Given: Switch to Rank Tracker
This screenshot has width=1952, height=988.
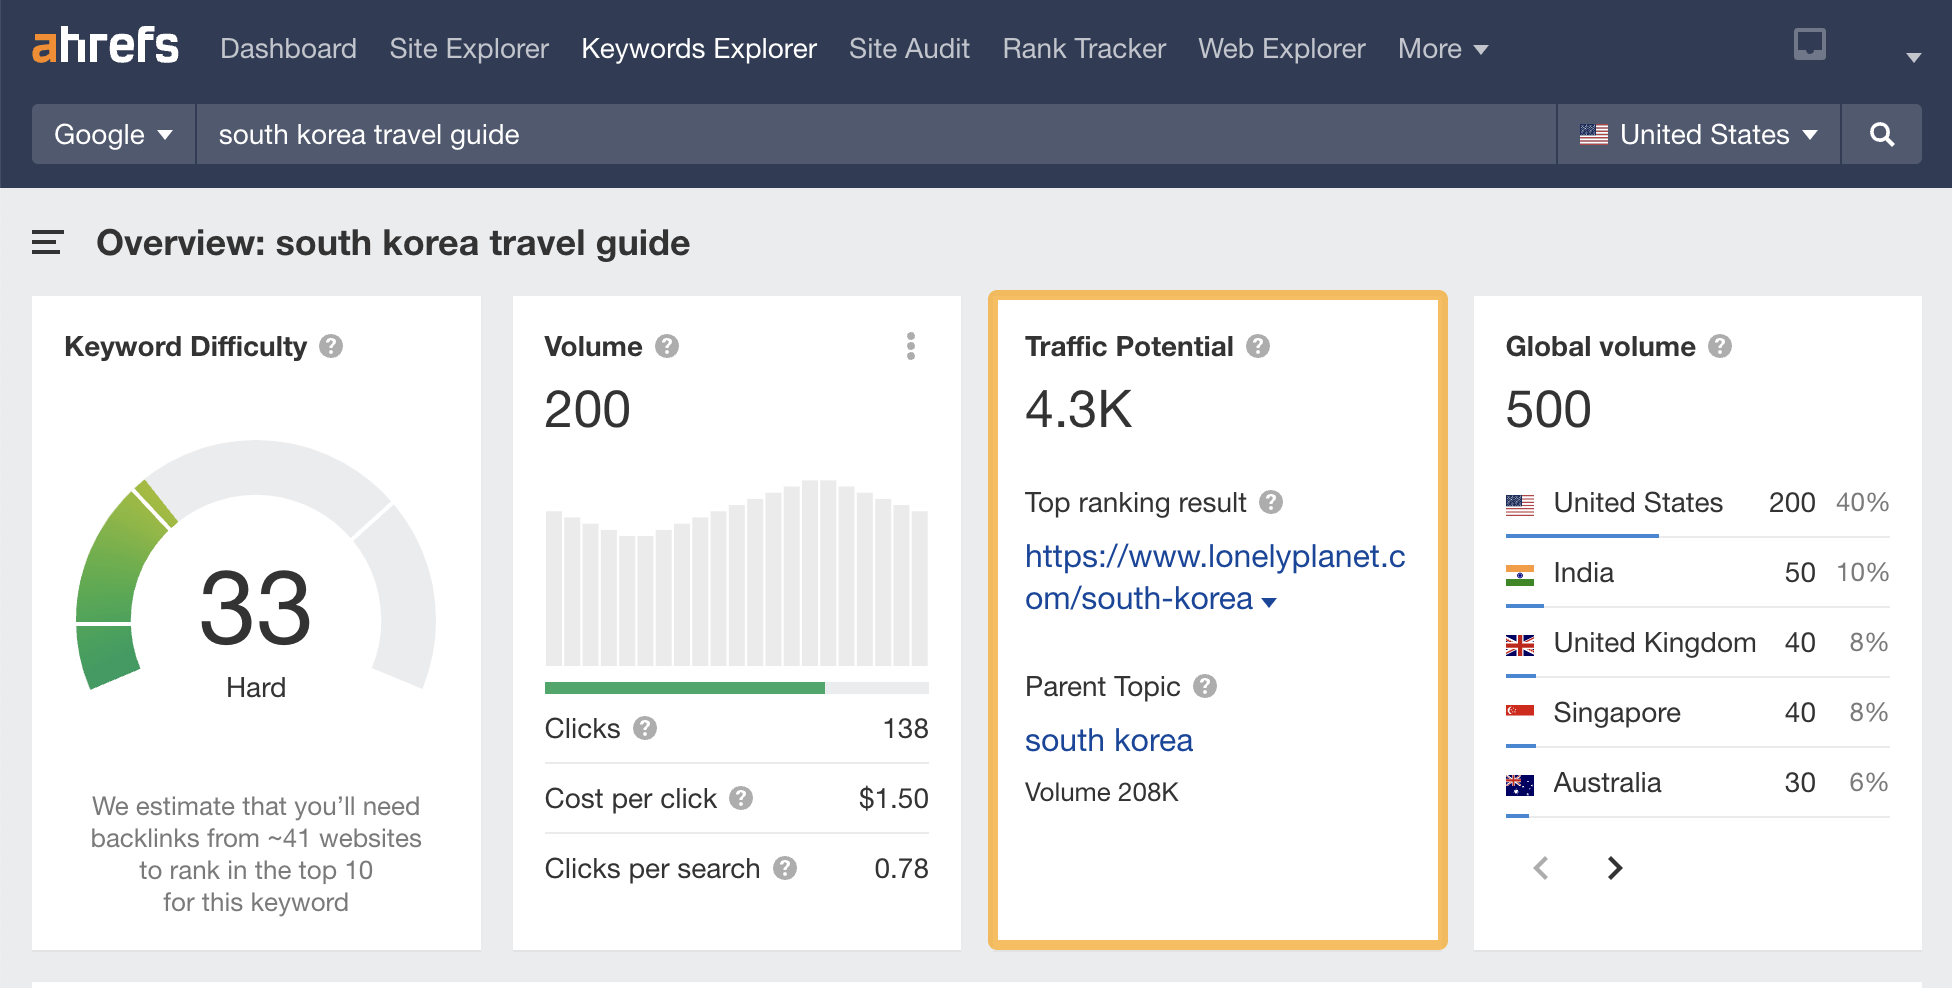Looking at the screenshot, I should [1083, 48].
